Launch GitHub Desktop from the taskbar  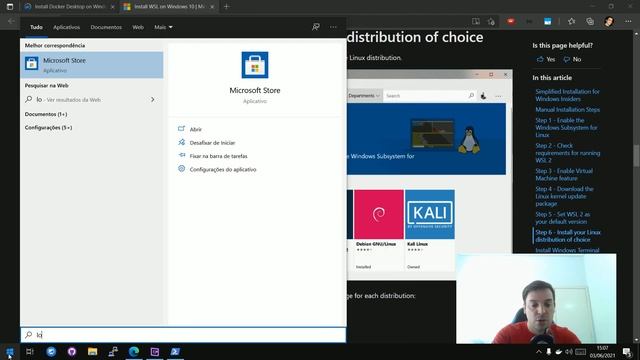click(x=72, y=351)
